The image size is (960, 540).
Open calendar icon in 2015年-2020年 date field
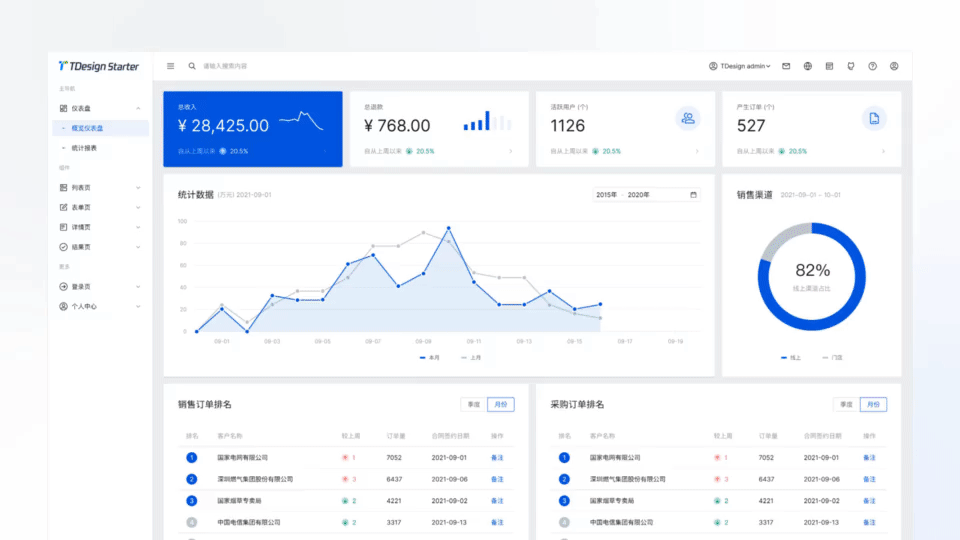pyautogui.click(x=693, y=195)
